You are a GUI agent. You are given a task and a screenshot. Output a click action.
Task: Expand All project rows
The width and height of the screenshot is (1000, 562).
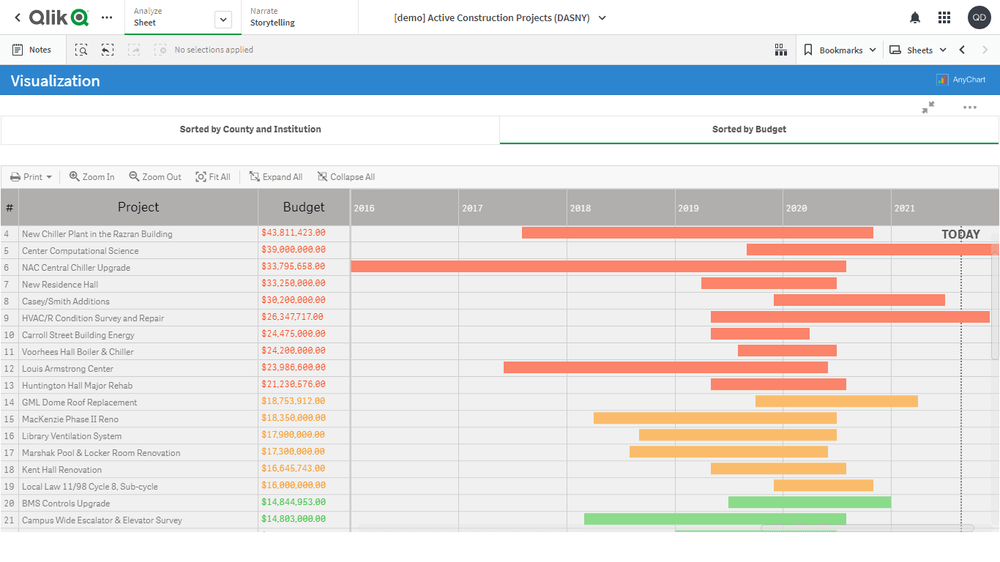[275, 177]
